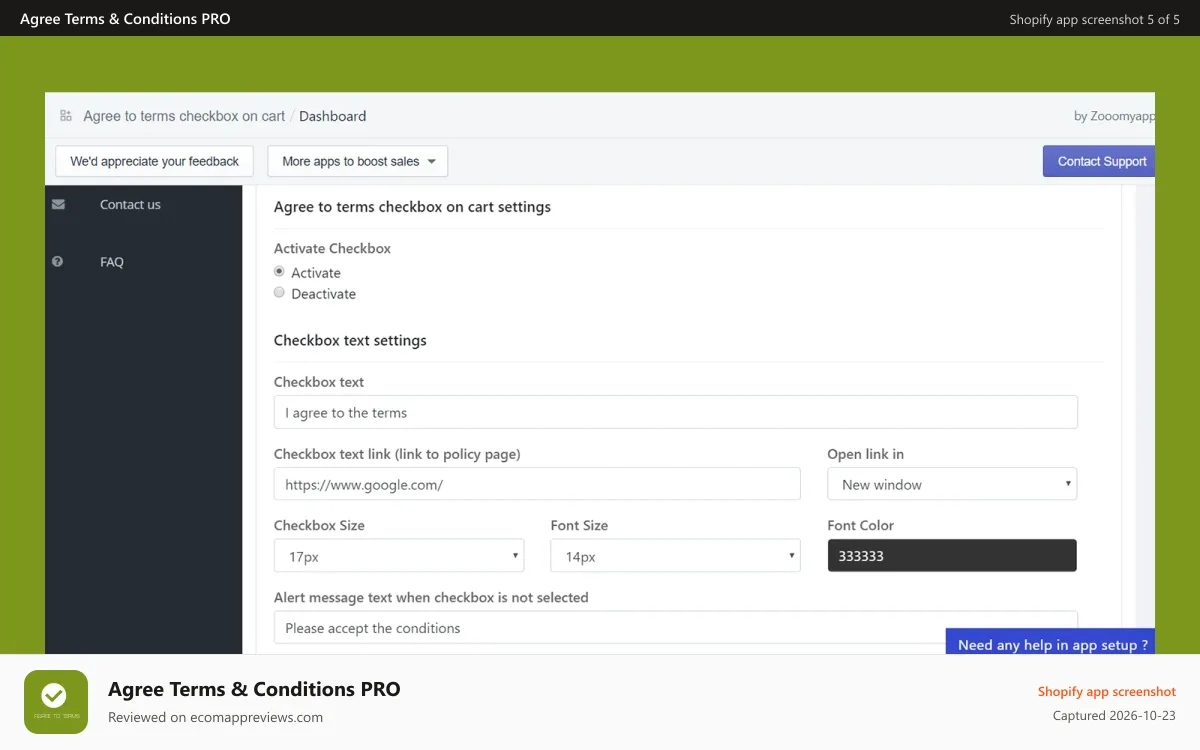Screen dimensions: 1200x750
Task: Click Need any help in app setup button
Action: click(x=1050, y=643)
